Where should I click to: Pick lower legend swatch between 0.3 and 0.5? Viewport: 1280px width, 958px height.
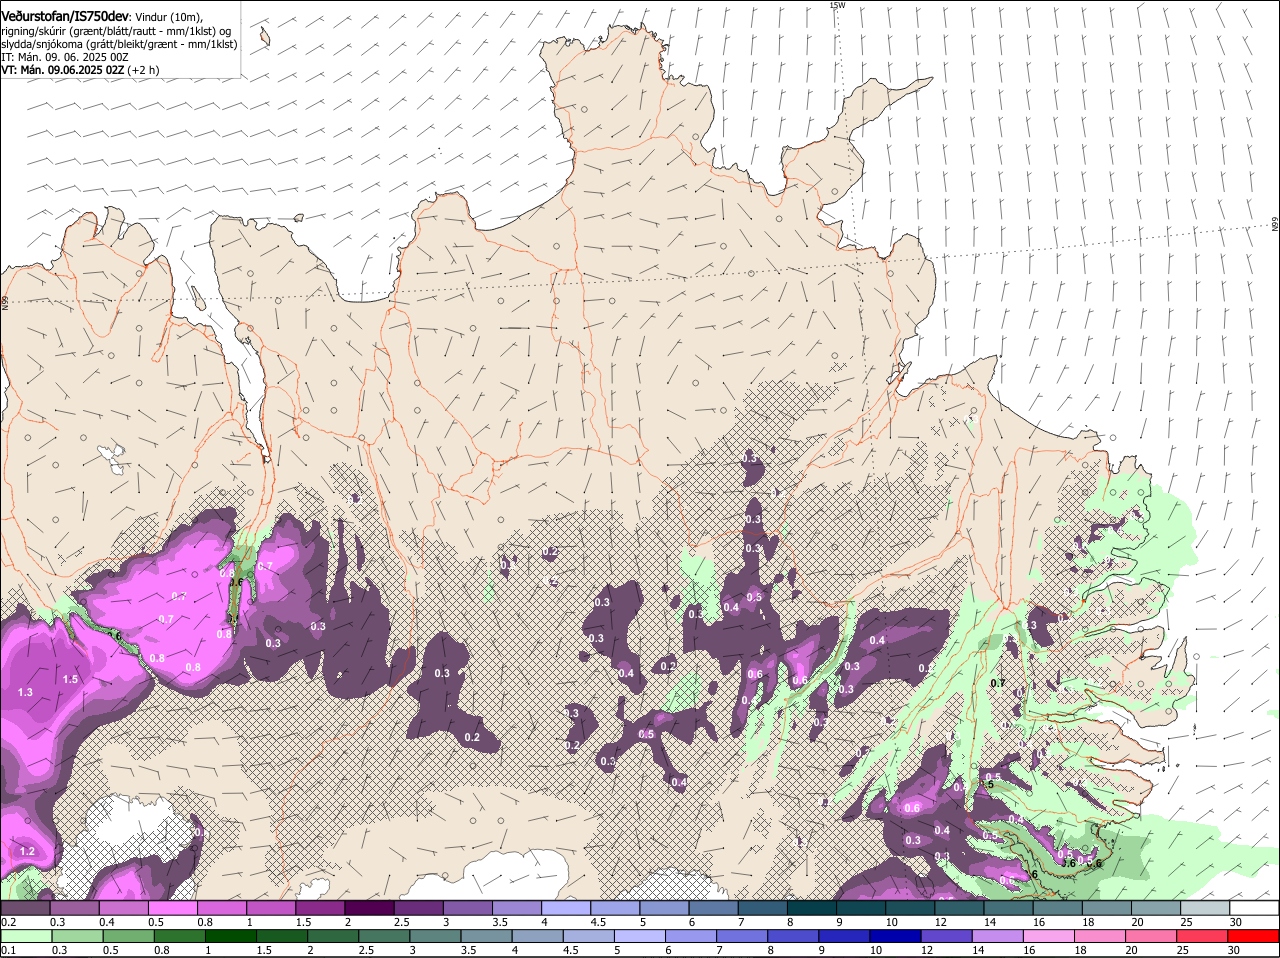(77, 936)
